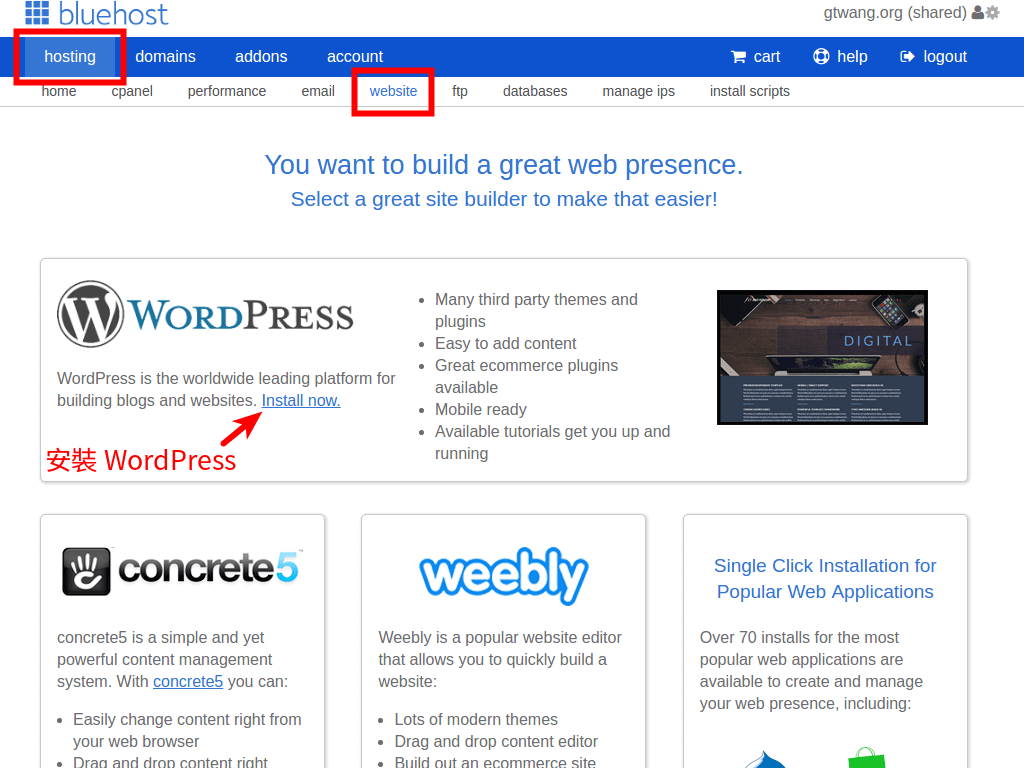Image resolution: width=1024 pixels, height=768 pixels.
Task: Open the shopping cart icon
Action: pos(738,56)
